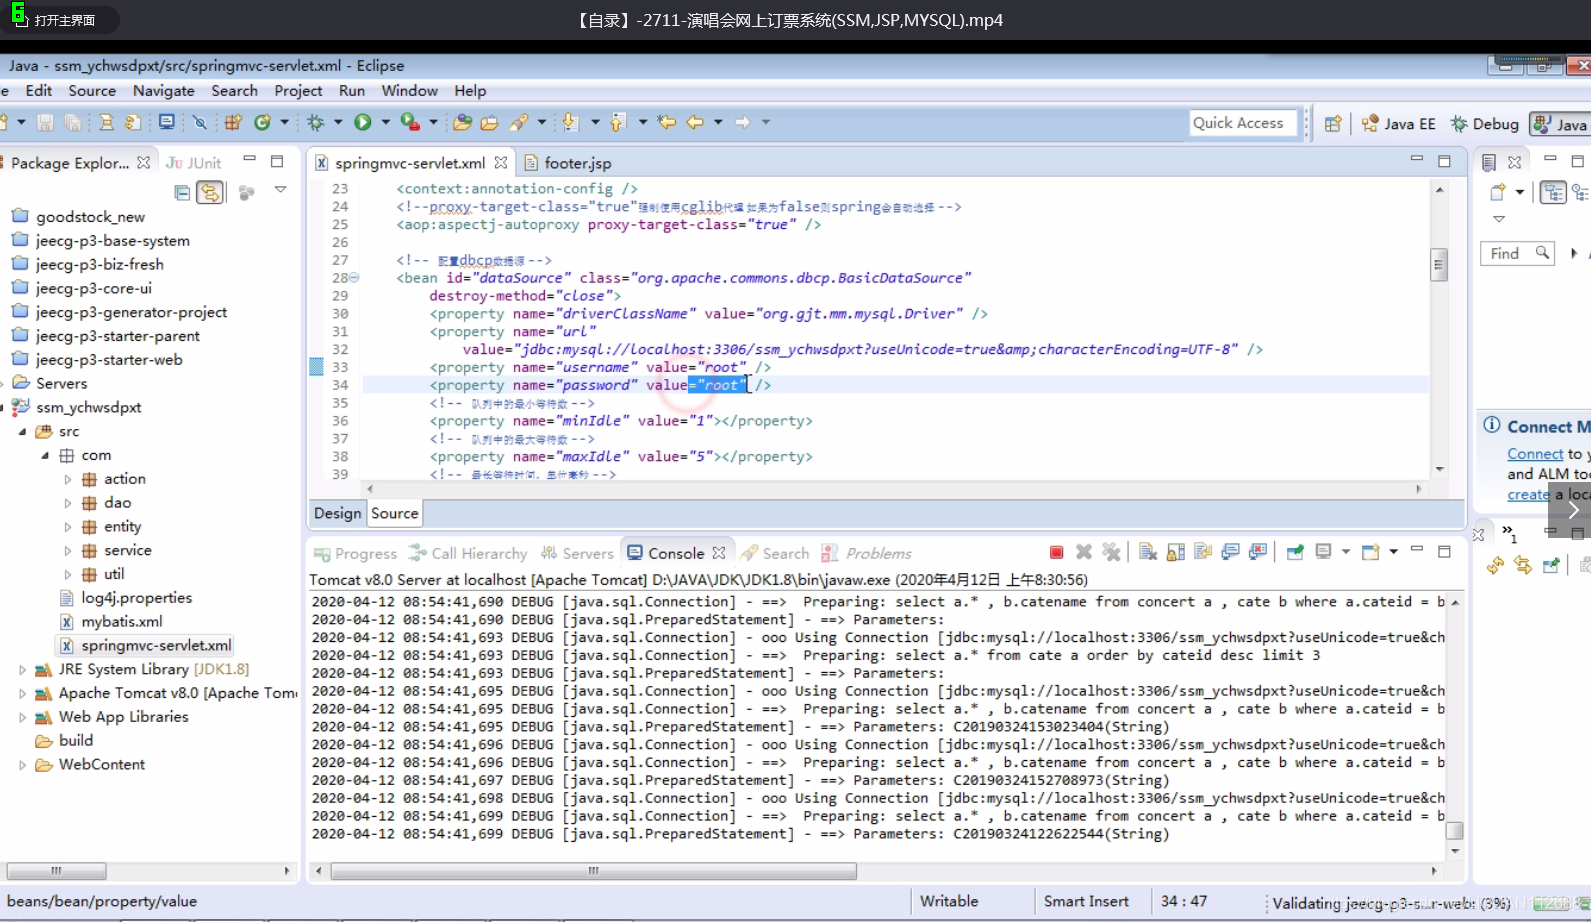Expand the WebContent folder node
The image size is (1591, 922).
pyautogui.click(x=22, y=765)
